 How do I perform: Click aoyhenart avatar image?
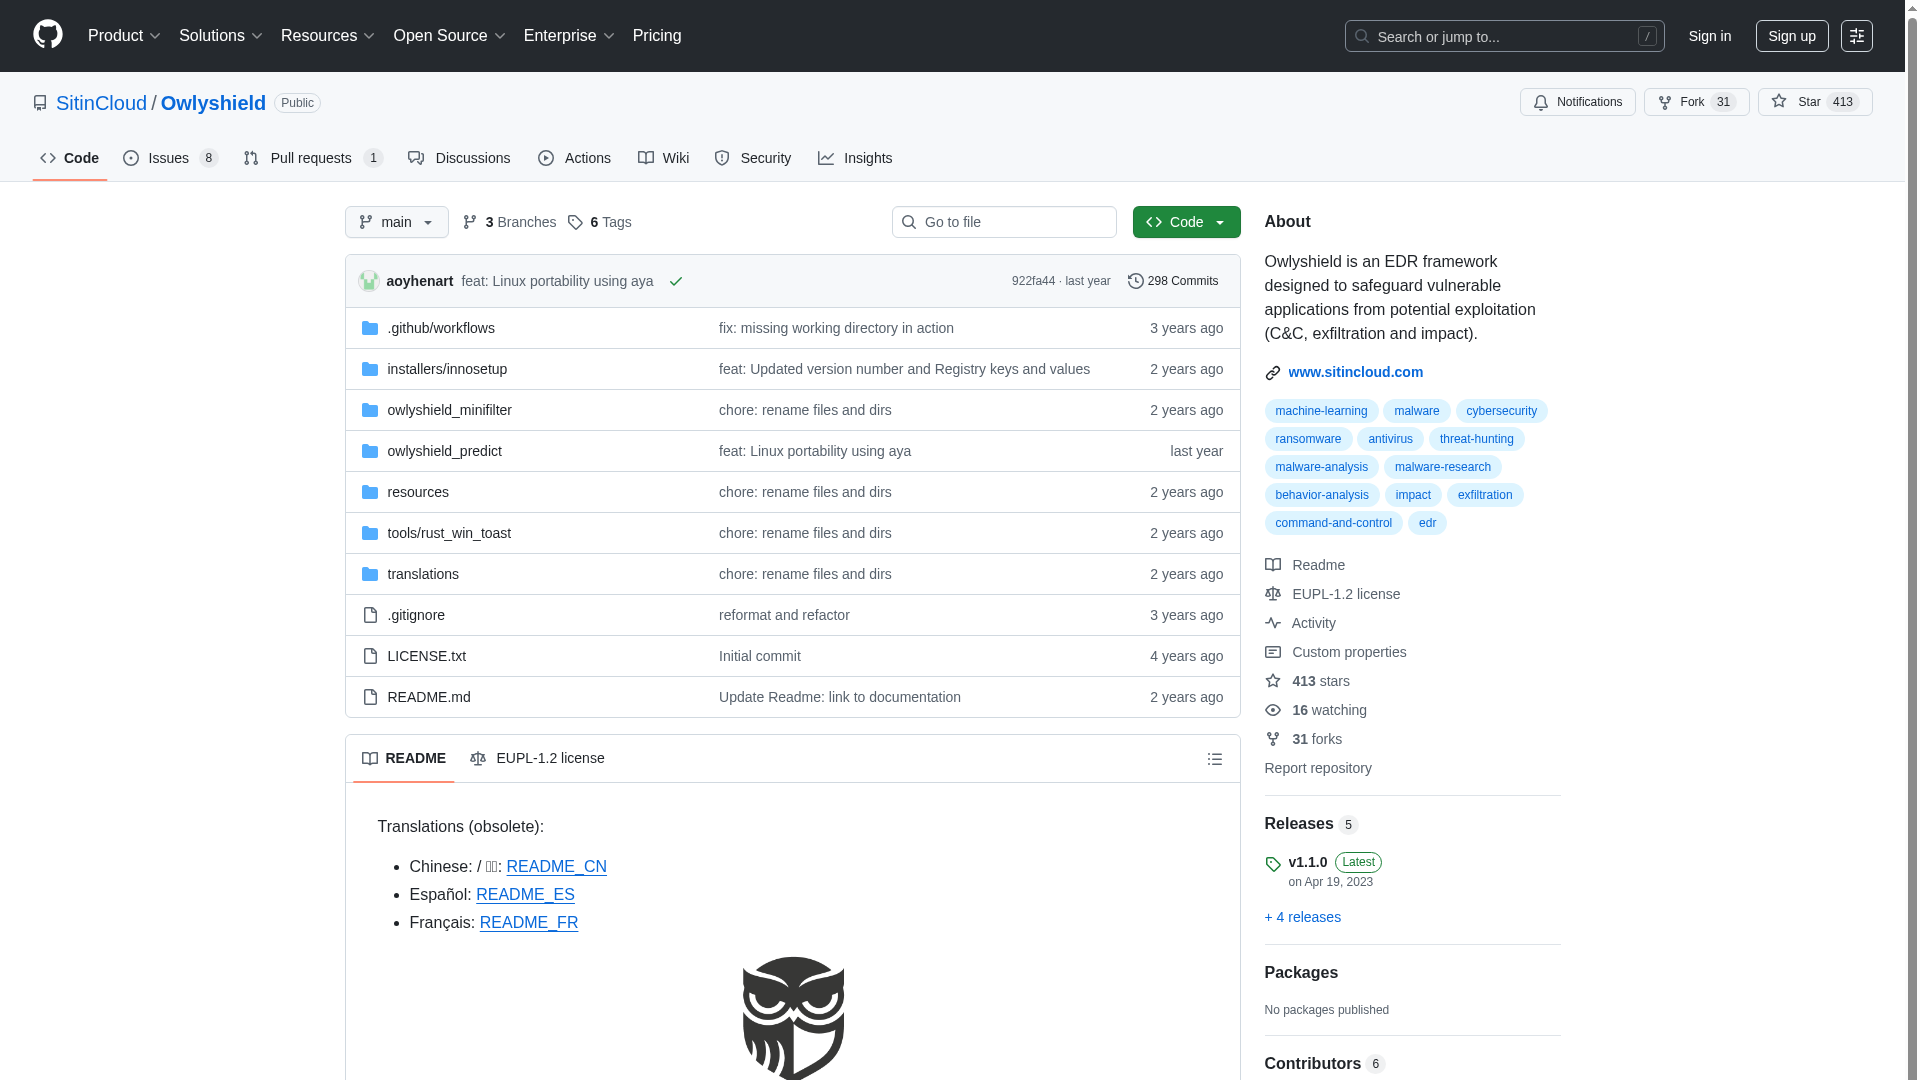pos(369,281)
